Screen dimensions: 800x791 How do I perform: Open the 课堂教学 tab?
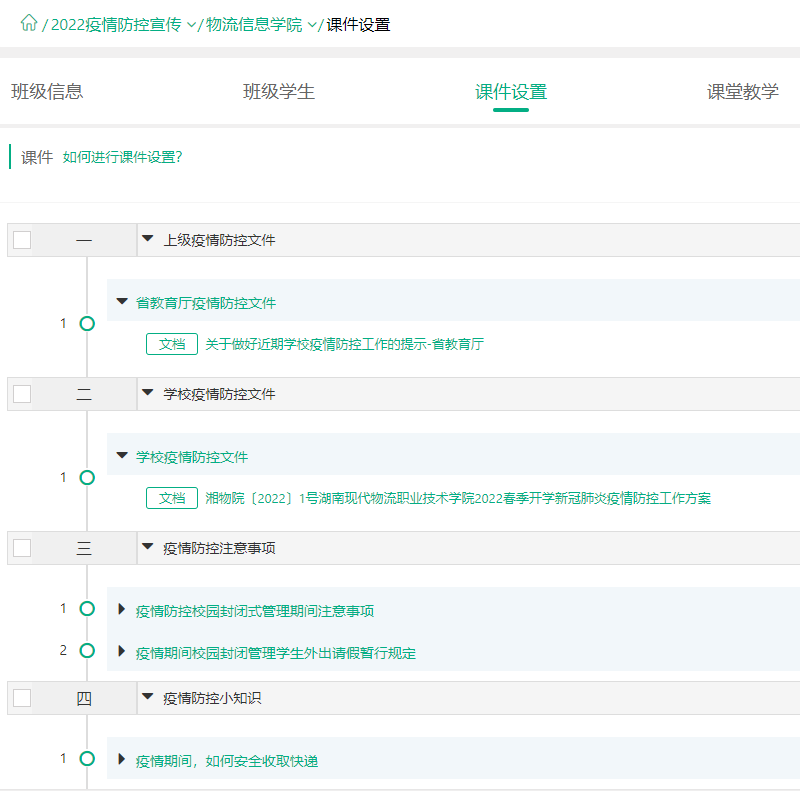(742, 92)
